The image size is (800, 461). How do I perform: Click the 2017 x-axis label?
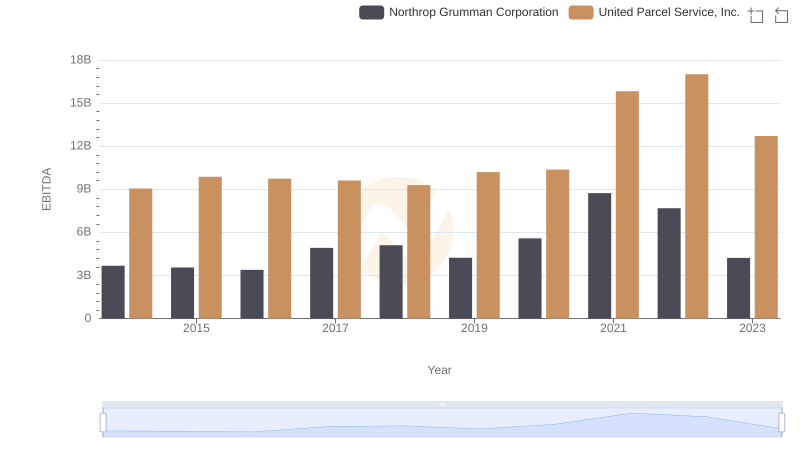pos(335,328)
